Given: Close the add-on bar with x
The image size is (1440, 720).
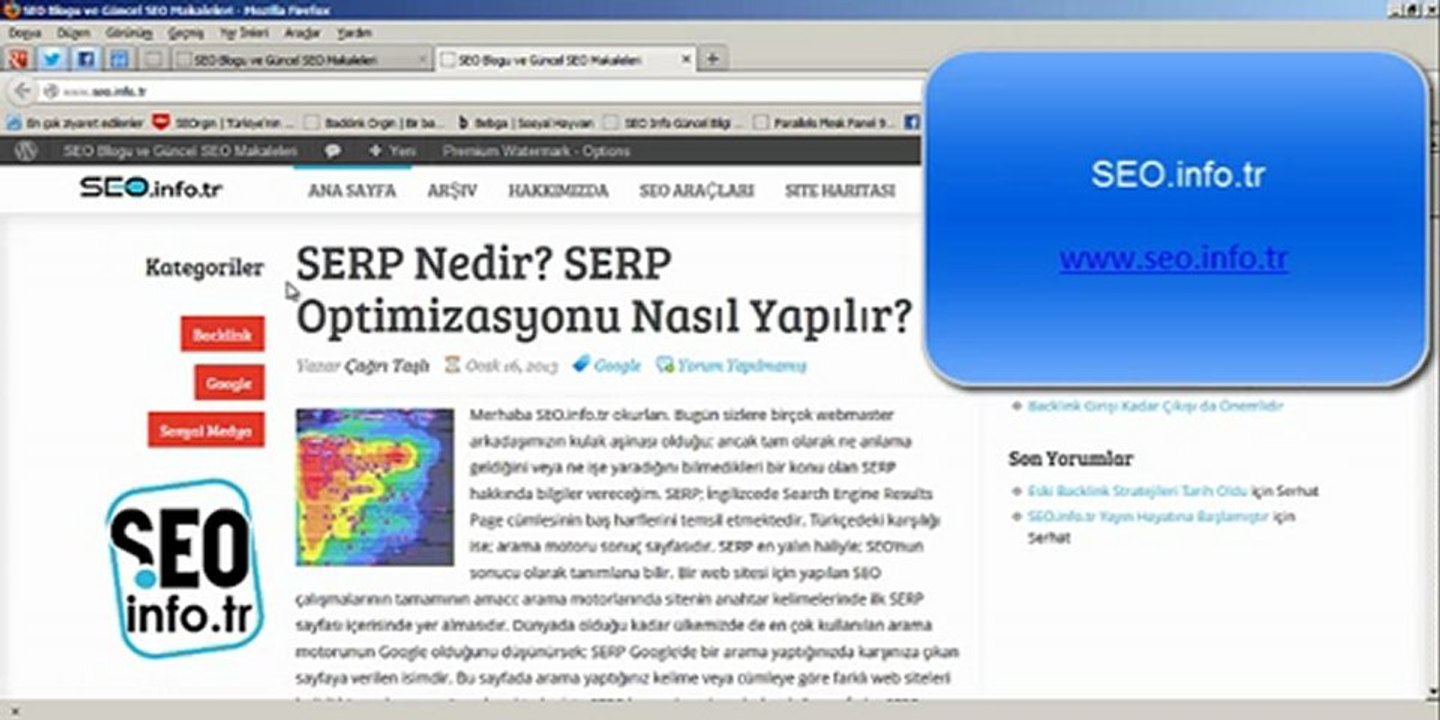Looking at the screenshot, I should [x=14, y=712].
